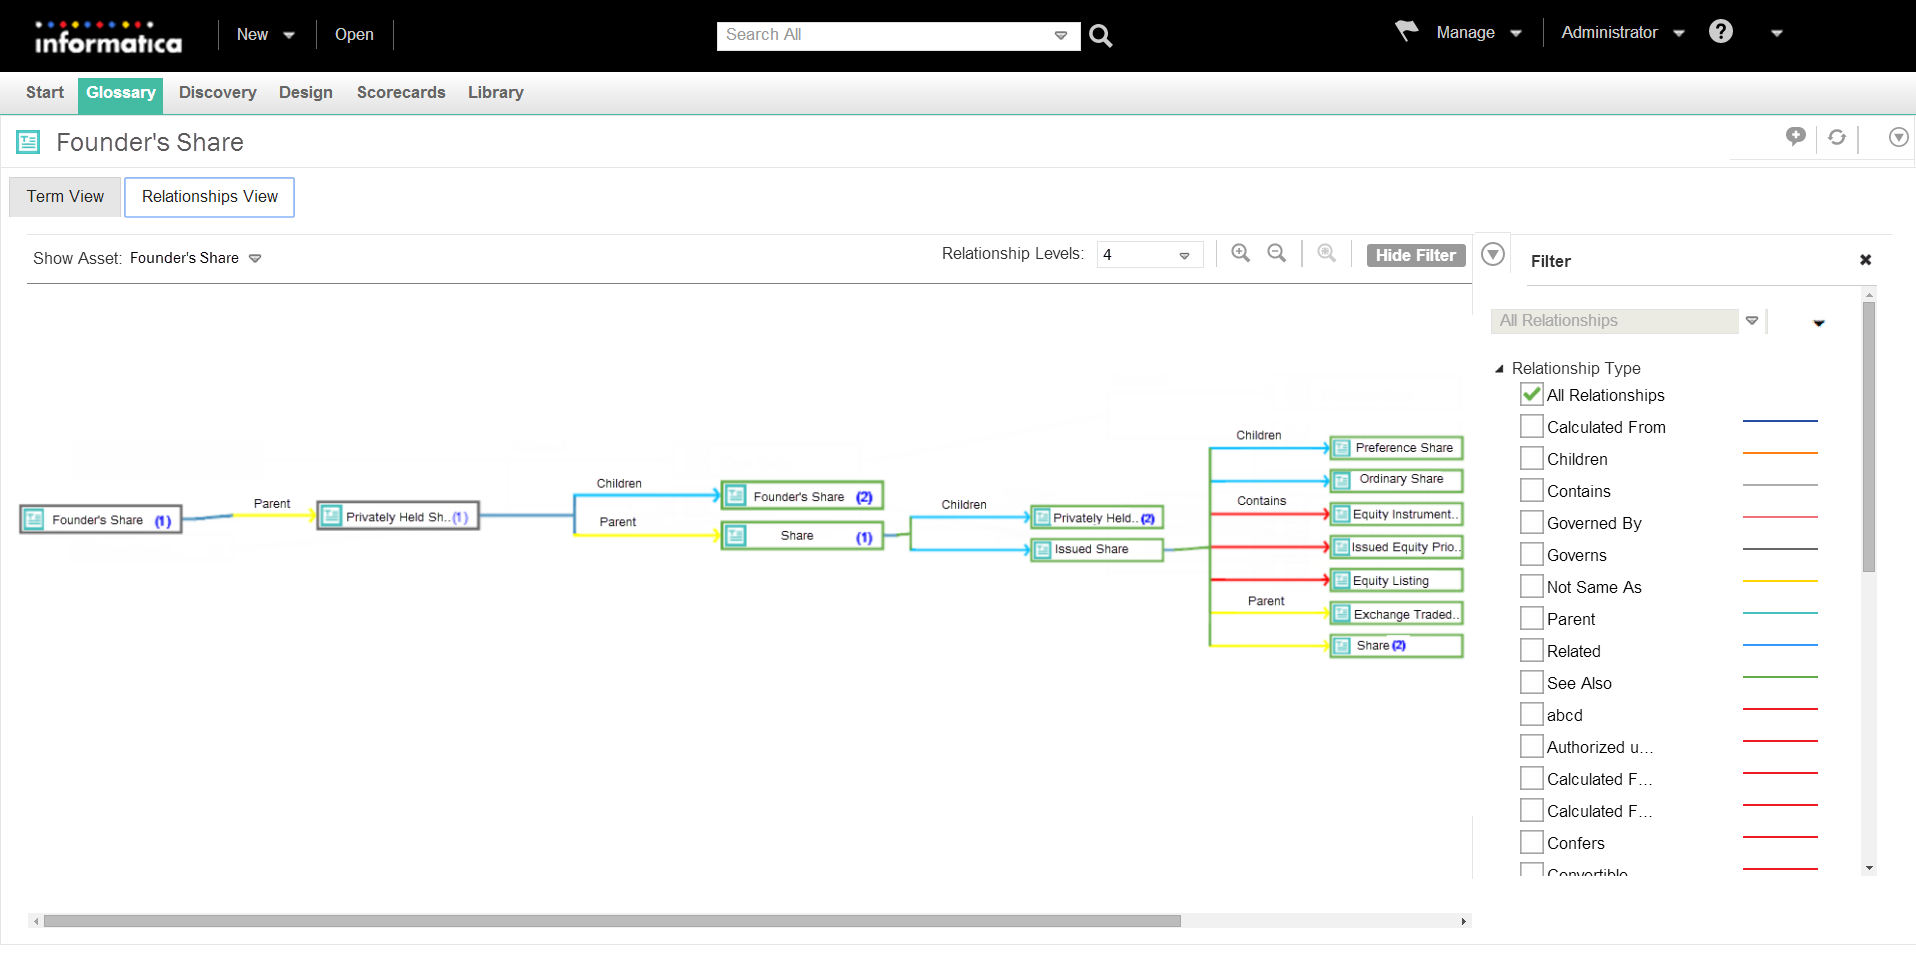Click the Open button
This screenshot has height=953, width=1916.
354,34
